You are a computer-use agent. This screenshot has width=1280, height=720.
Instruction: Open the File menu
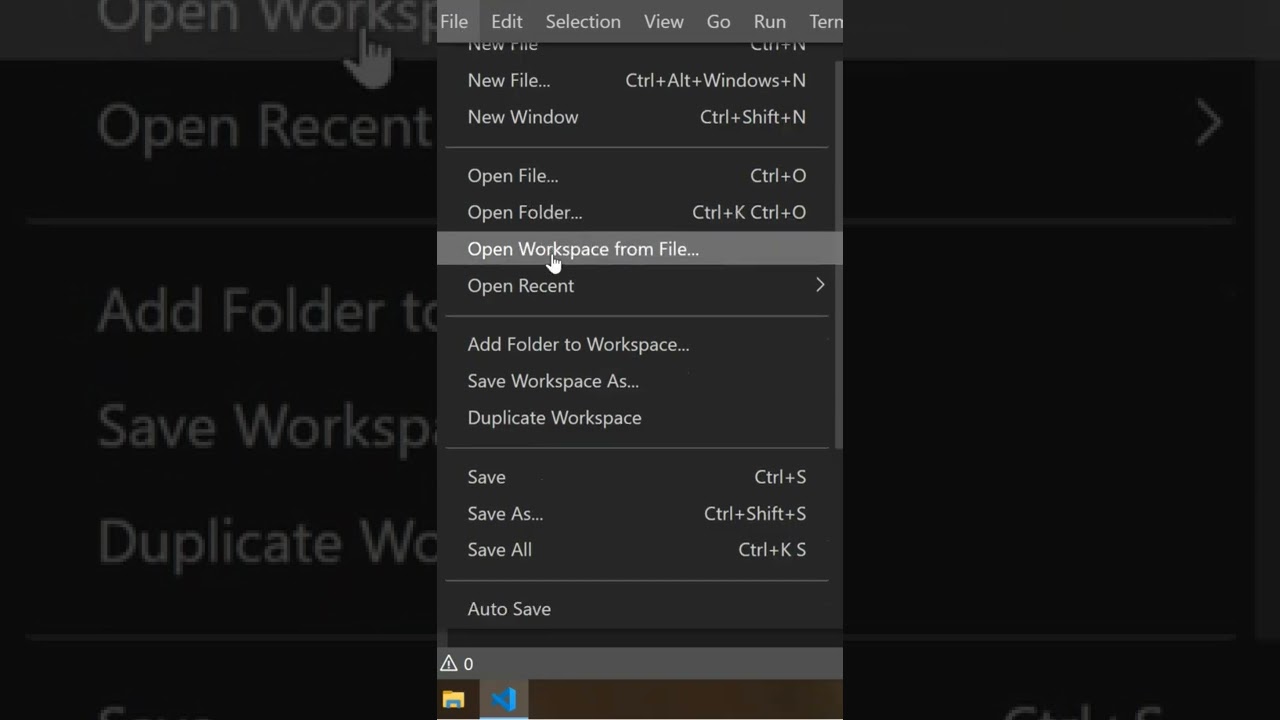(454, 21)
